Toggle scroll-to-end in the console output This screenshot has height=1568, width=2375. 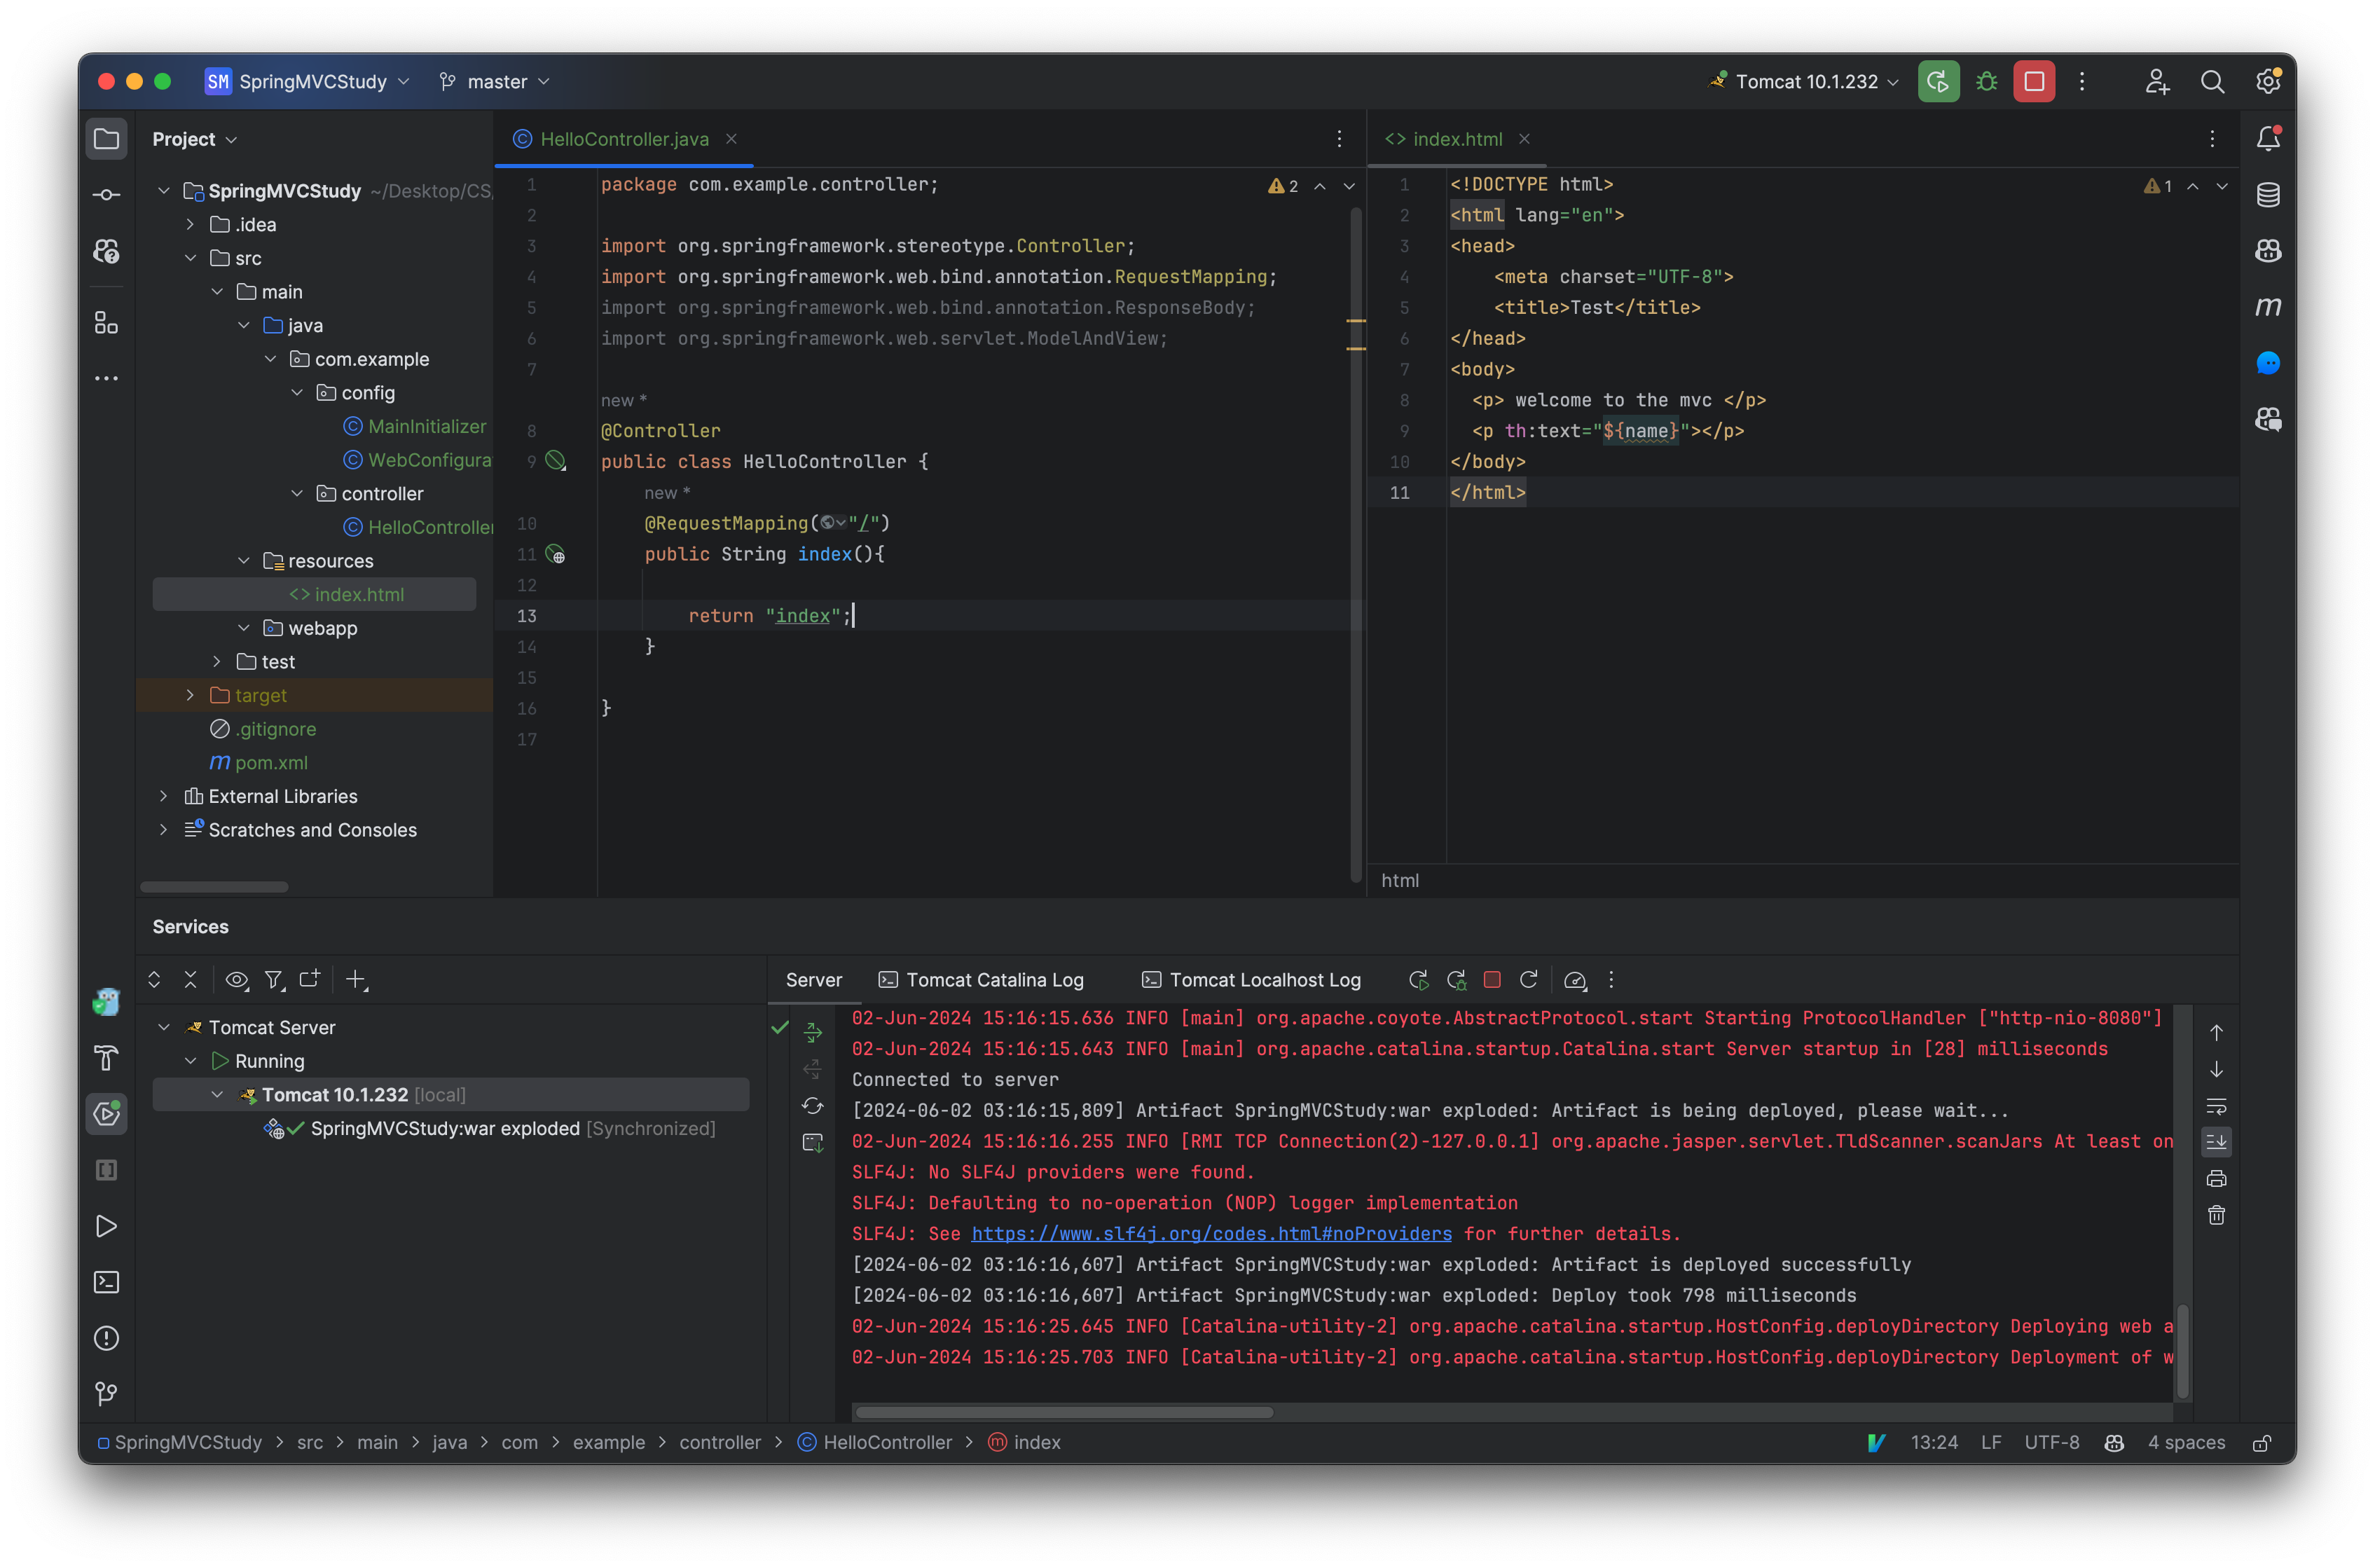(2217, 1141)
